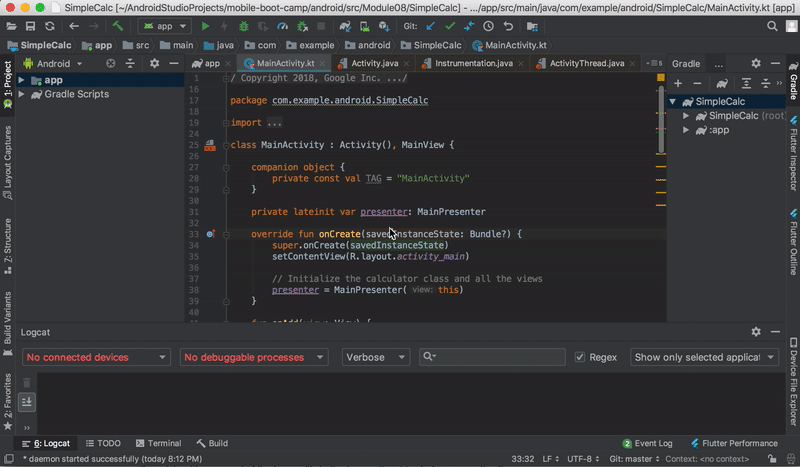Switch to Instrumentation.java editor tab
This screenshot has height=467, width=800.
pos(473,63)
